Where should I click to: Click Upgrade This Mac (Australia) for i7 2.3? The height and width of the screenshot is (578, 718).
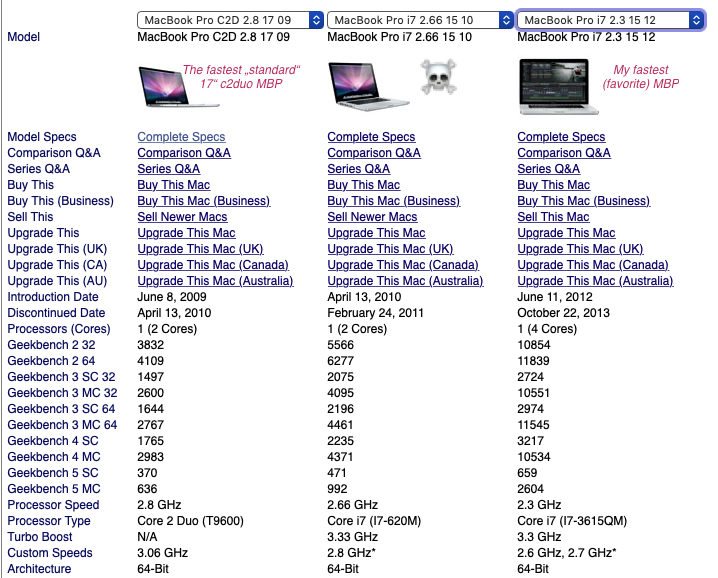(595, 281)
